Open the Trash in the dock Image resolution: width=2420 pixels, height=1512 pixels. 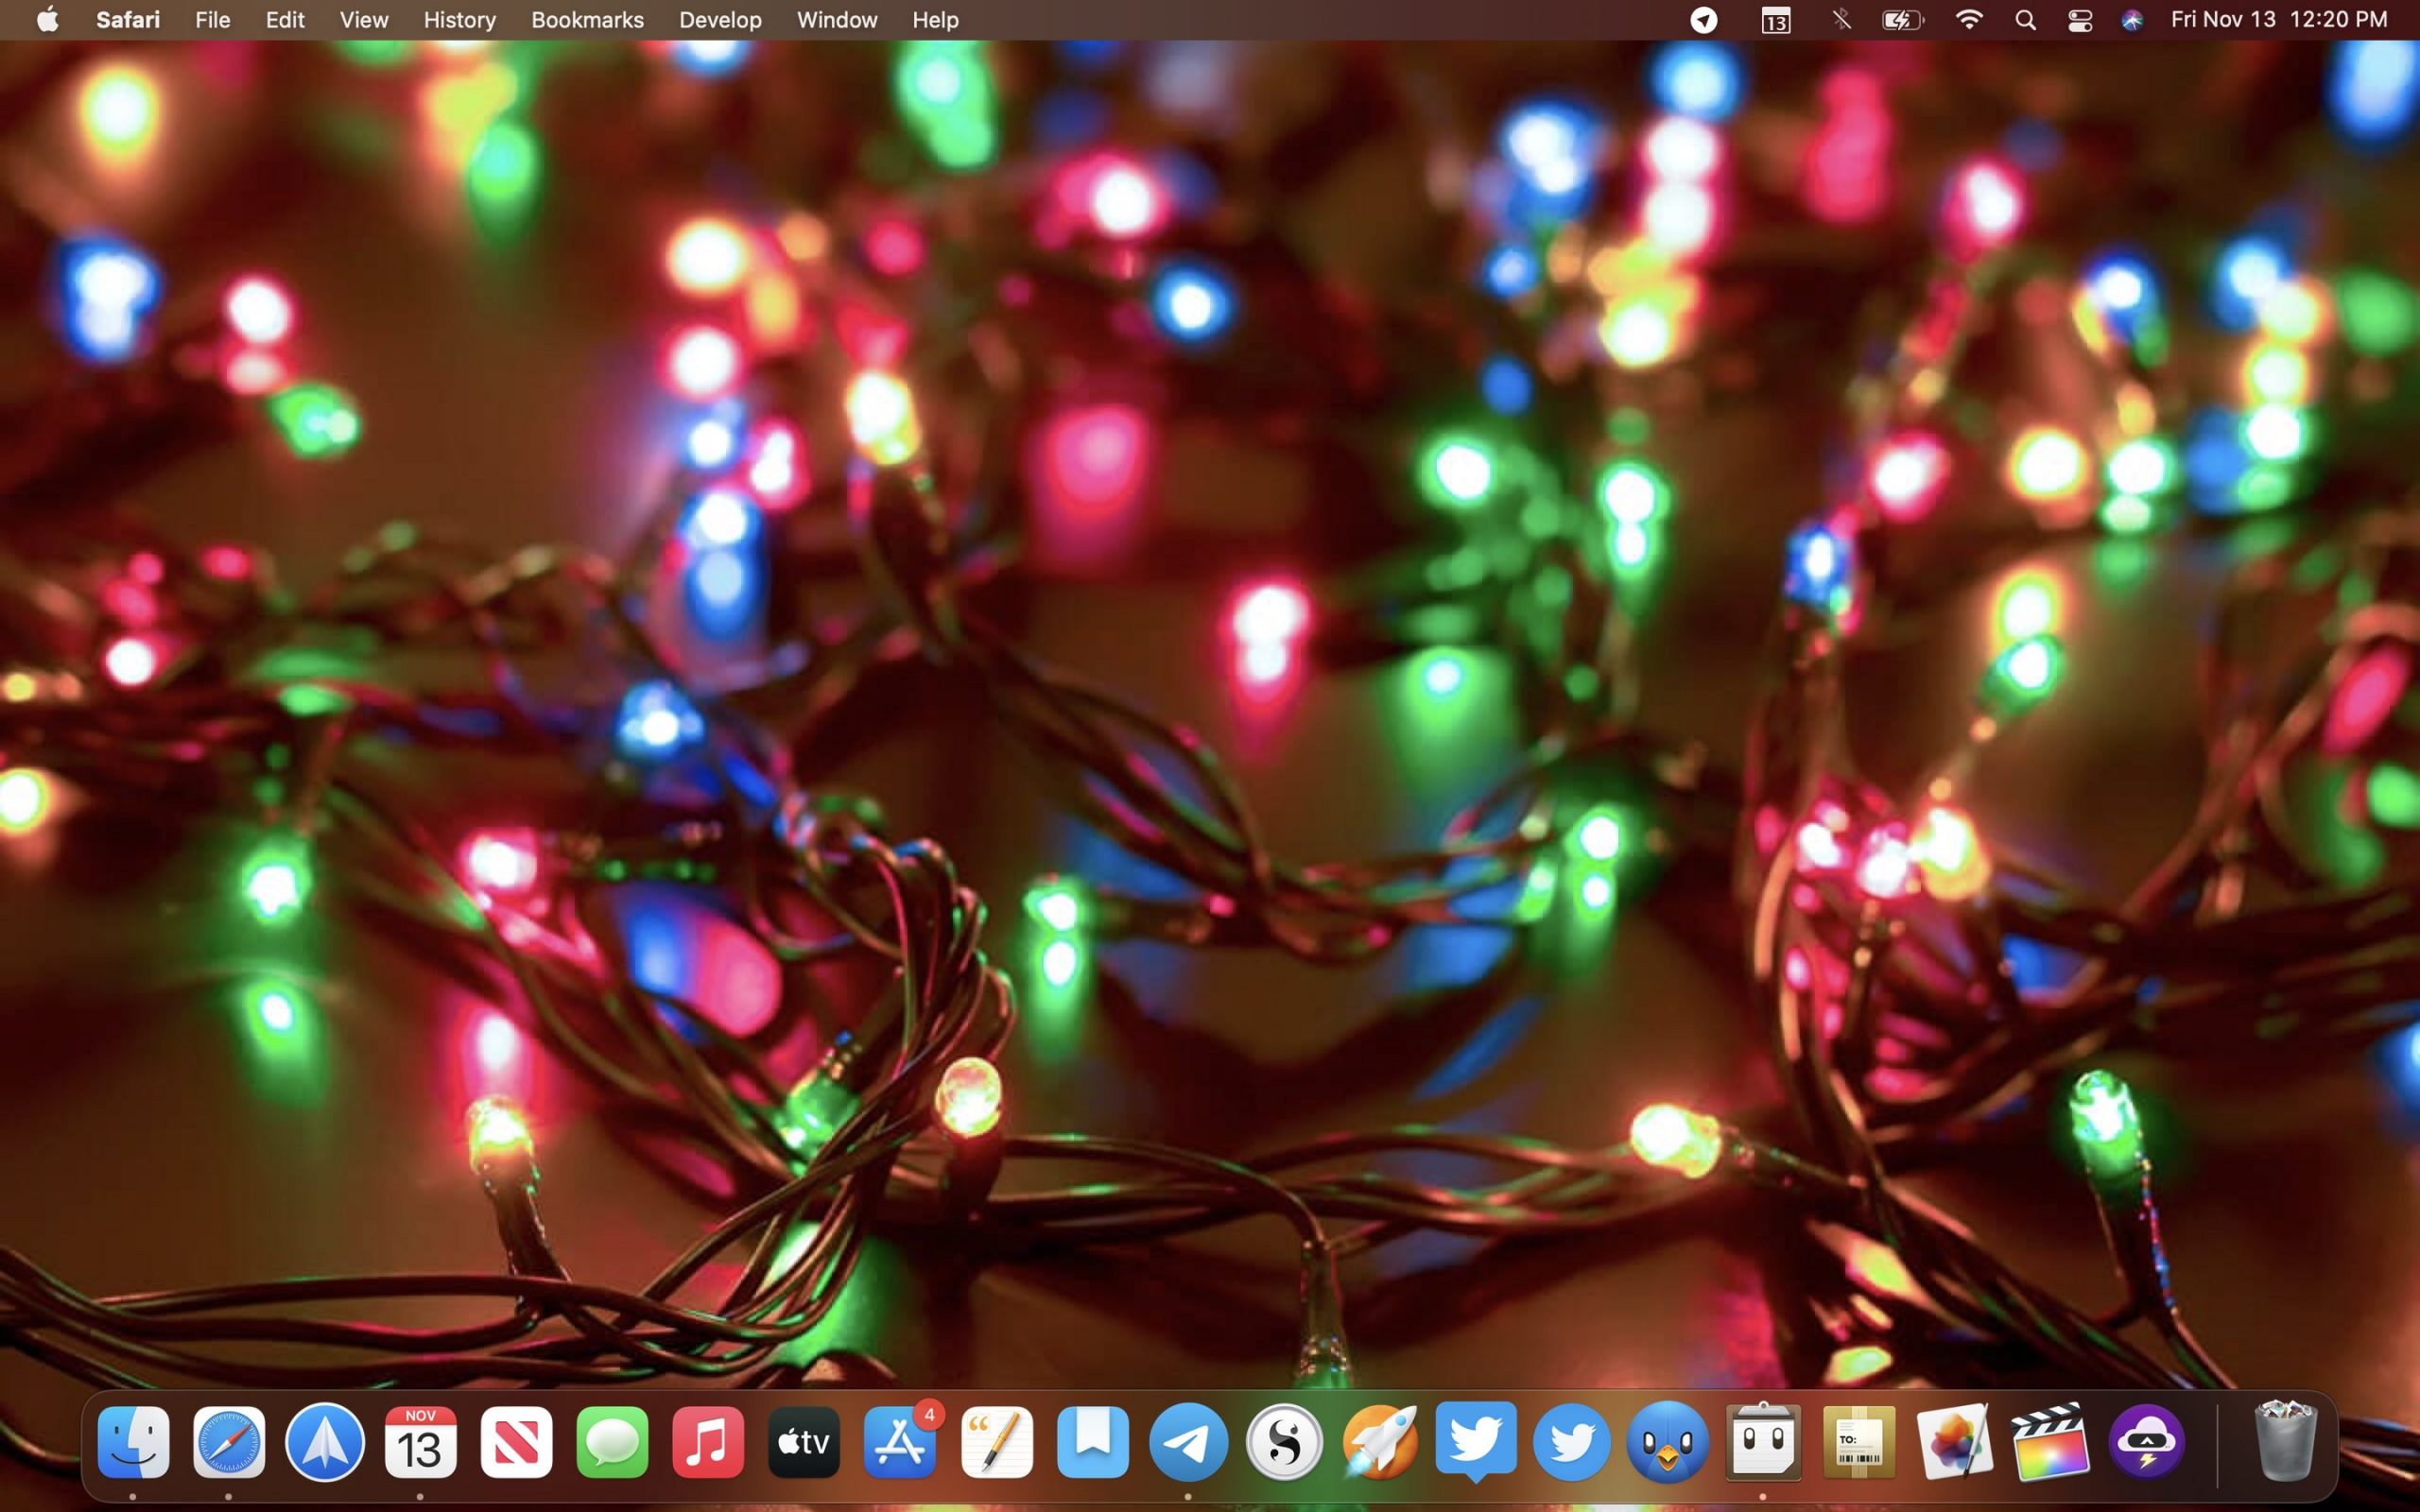tap(2286, 1442)
